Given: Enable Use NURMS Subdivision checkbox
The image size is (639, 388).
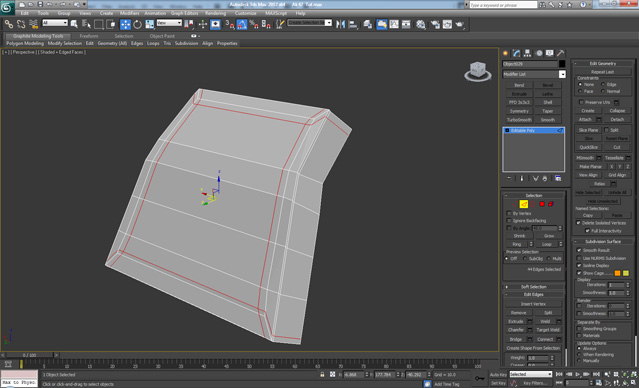Looking at the screenshot, I should tap(579, 258).
